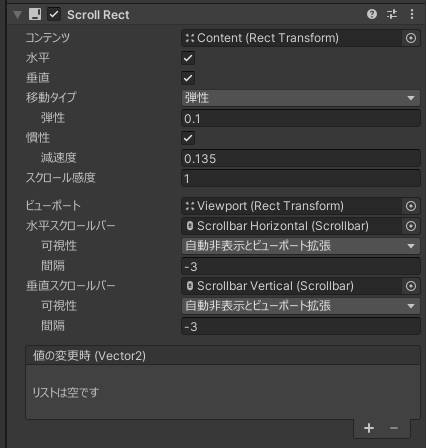Screen dimensions: 426x448
Task: Uncheck the 垂直 checkbox
Action: [x=188, y=78]
